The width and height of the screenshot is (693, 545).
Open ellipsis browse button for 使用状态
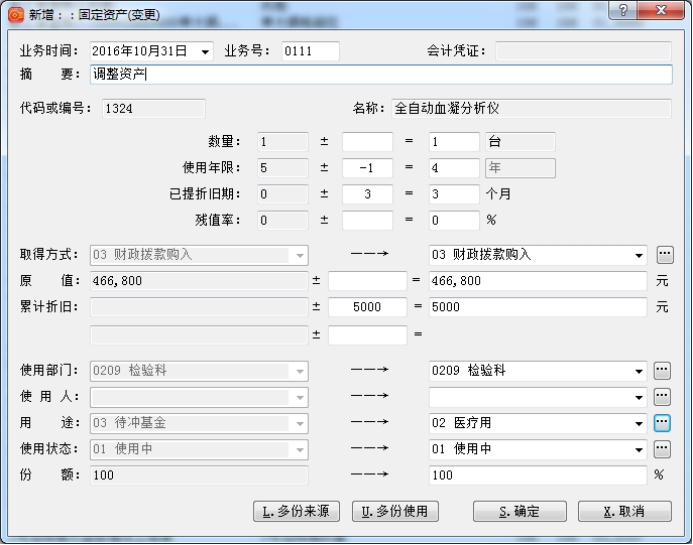(662, 449)
